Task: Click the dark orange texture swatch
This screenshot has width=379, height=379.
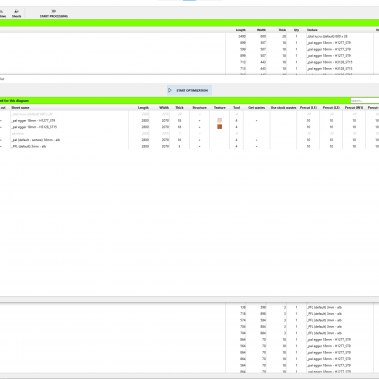Action: 219,127
